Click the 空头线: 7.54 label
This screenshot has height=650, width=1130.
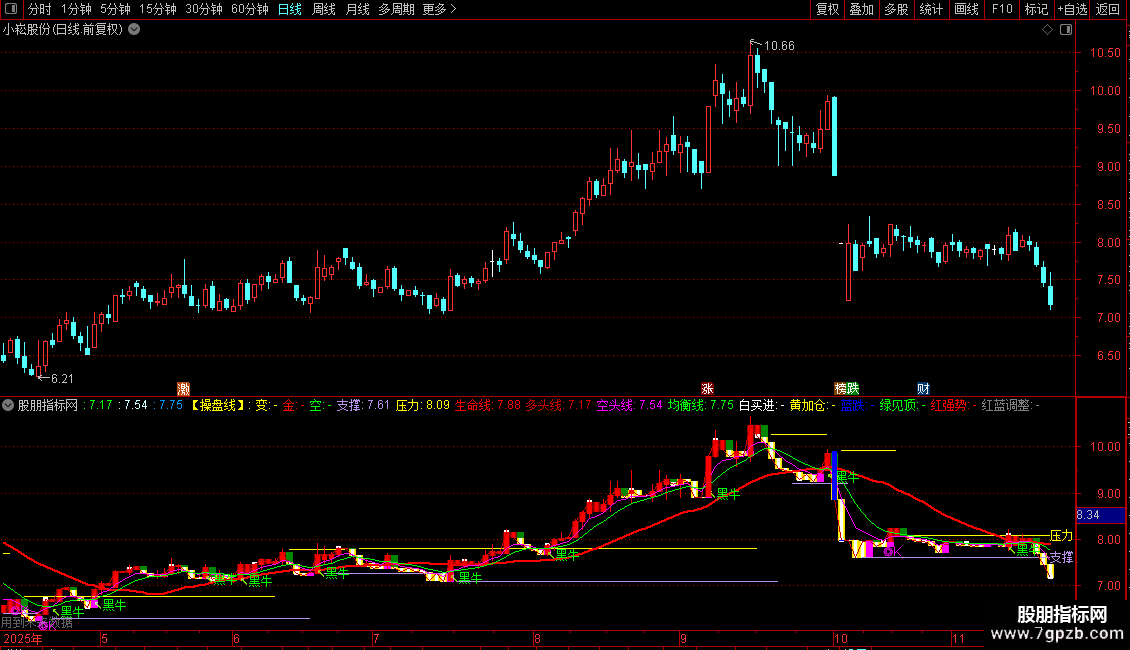(629, 406)
